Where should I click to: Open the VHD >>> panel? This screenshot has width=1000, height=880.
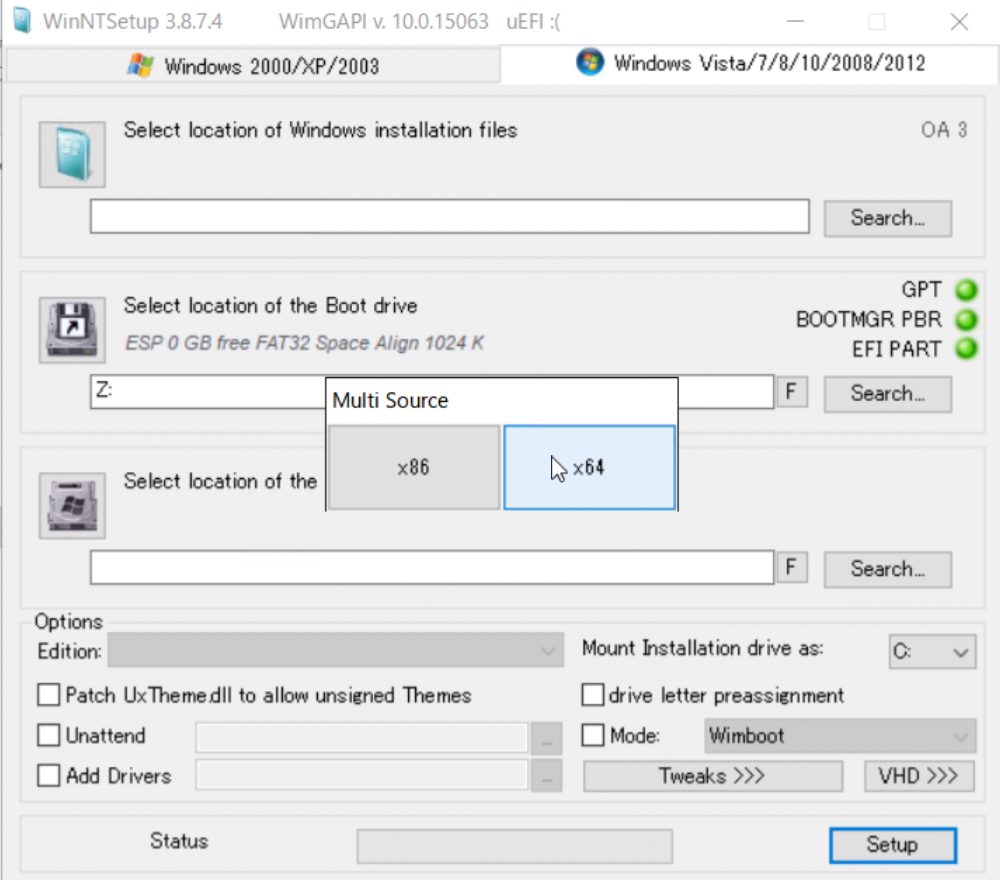(919, 776)
